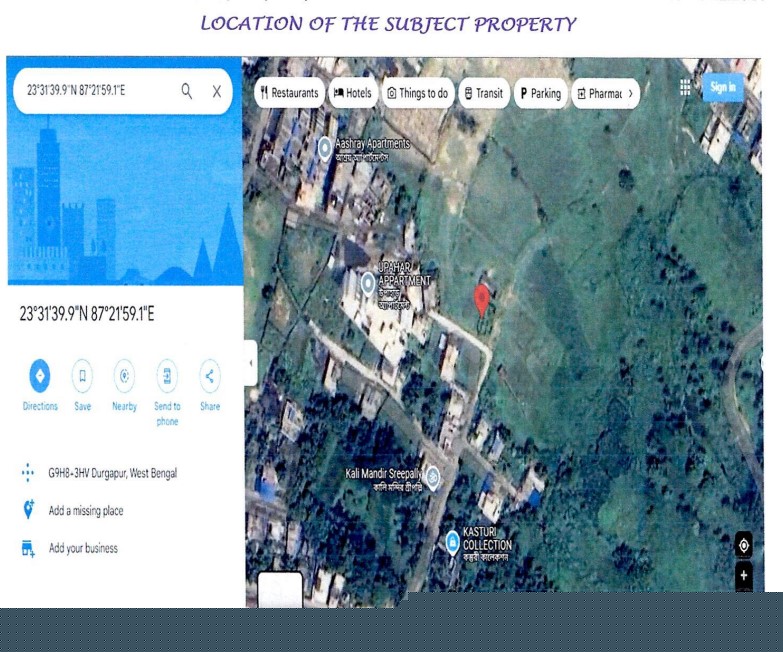Select the Pharmacies filter chip
The image size is (783, 652).
(599, 93)
